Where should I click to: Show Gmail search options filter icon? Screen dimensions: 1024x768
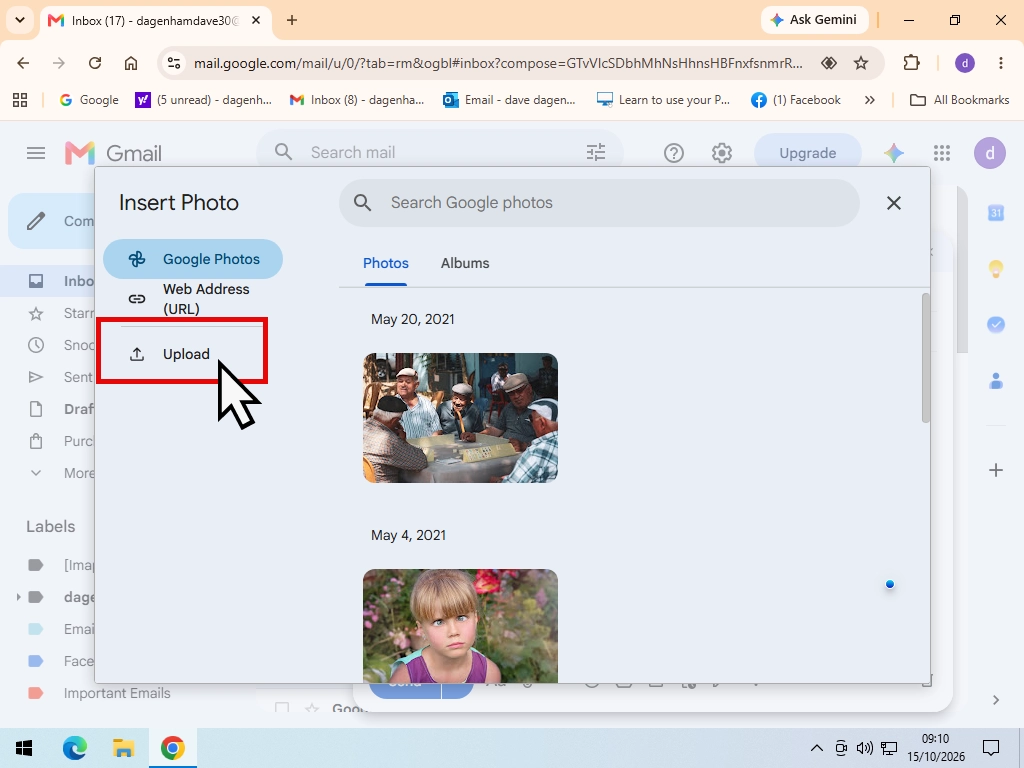pyautogui.click(x=596, y=153)
